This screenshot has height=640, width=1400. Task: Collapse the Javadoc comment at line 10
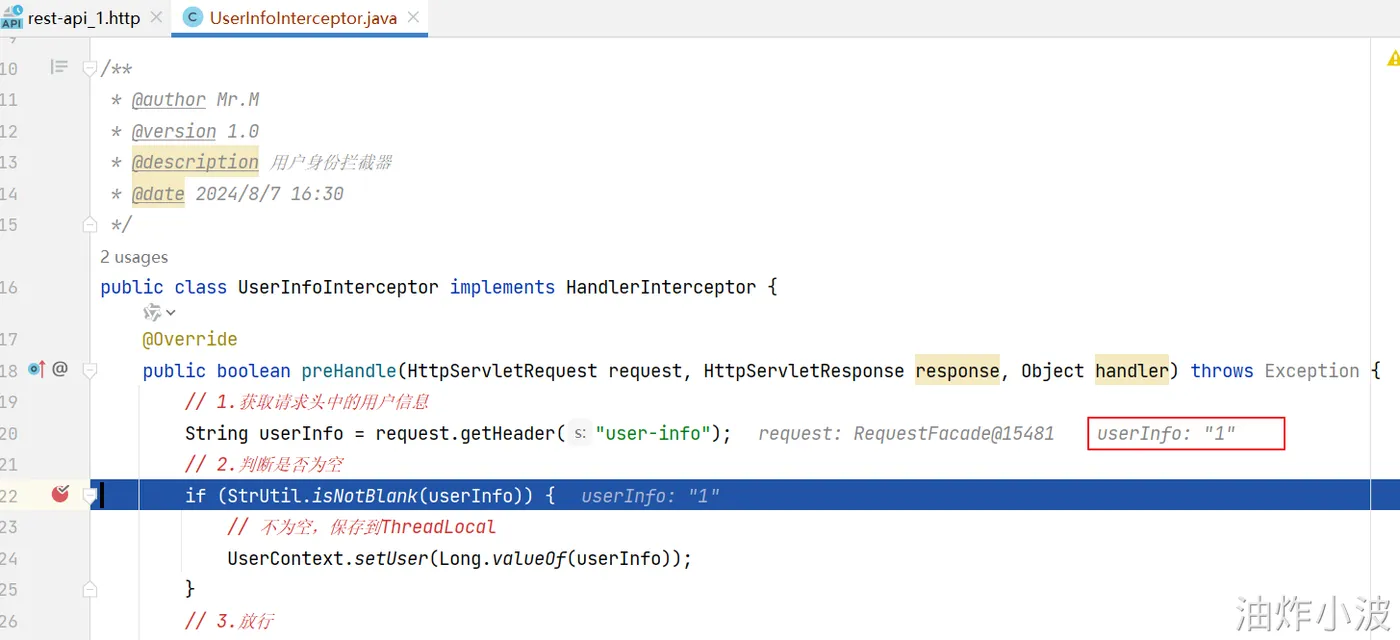click(x=89, y=68)
